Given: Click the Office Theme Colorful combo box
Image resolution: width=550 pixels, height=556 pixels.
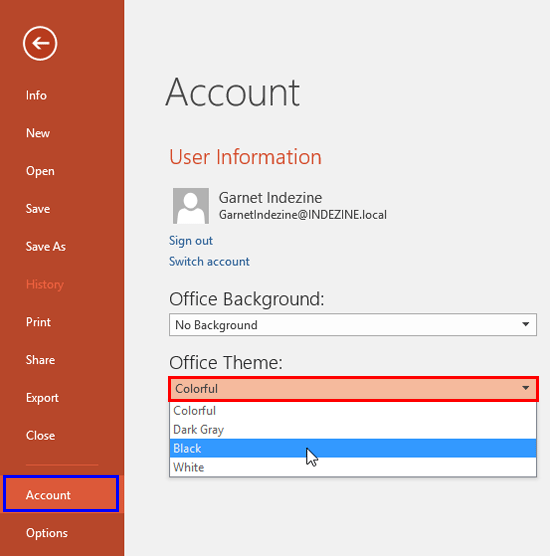Looking at the screenshot, I should tap(354, 389).
